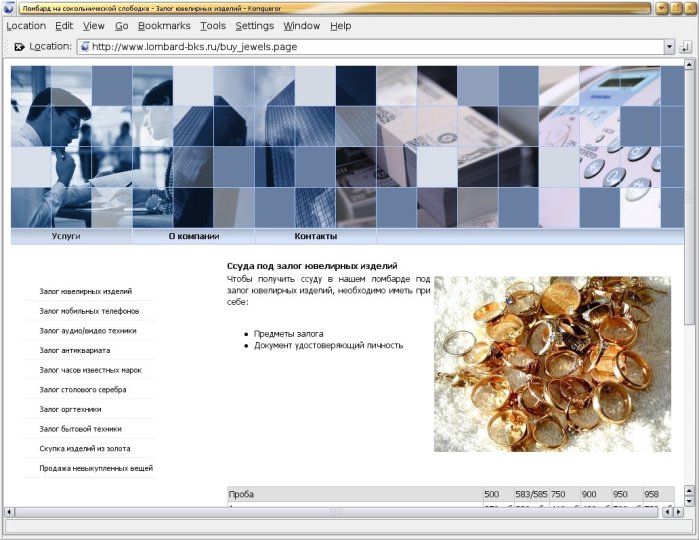
Task: Open the Продажа невыкупленных вещей link
Action: [96, 468]
